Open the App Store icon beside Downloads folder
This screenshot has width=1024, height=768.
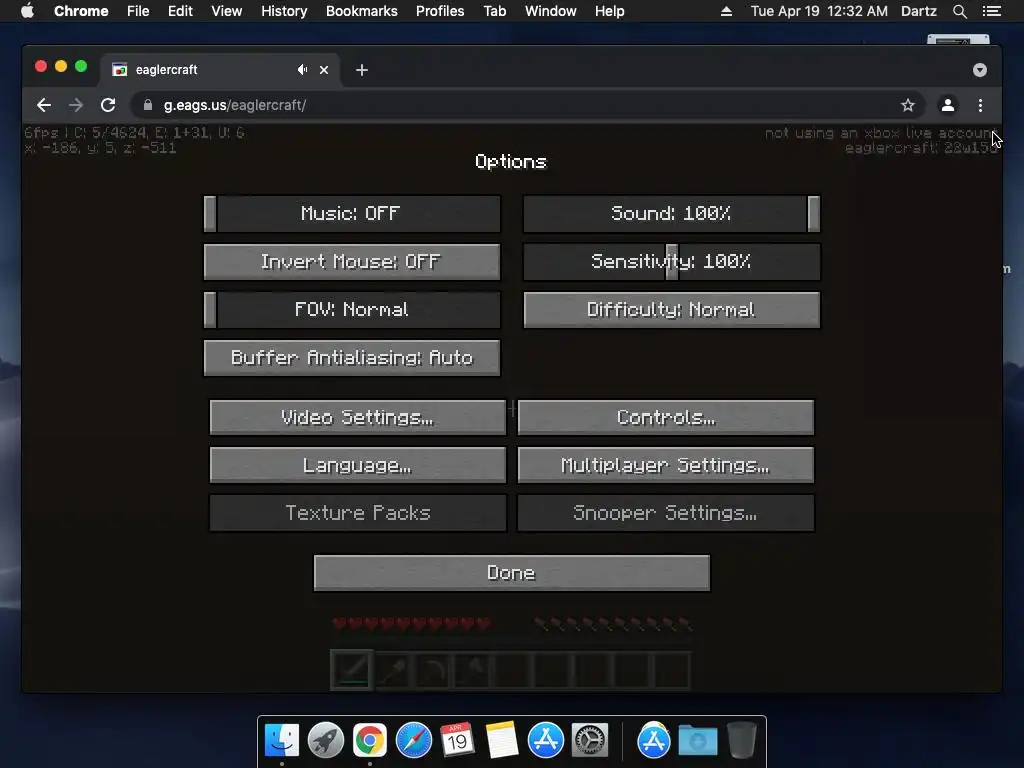coord(654,740)
